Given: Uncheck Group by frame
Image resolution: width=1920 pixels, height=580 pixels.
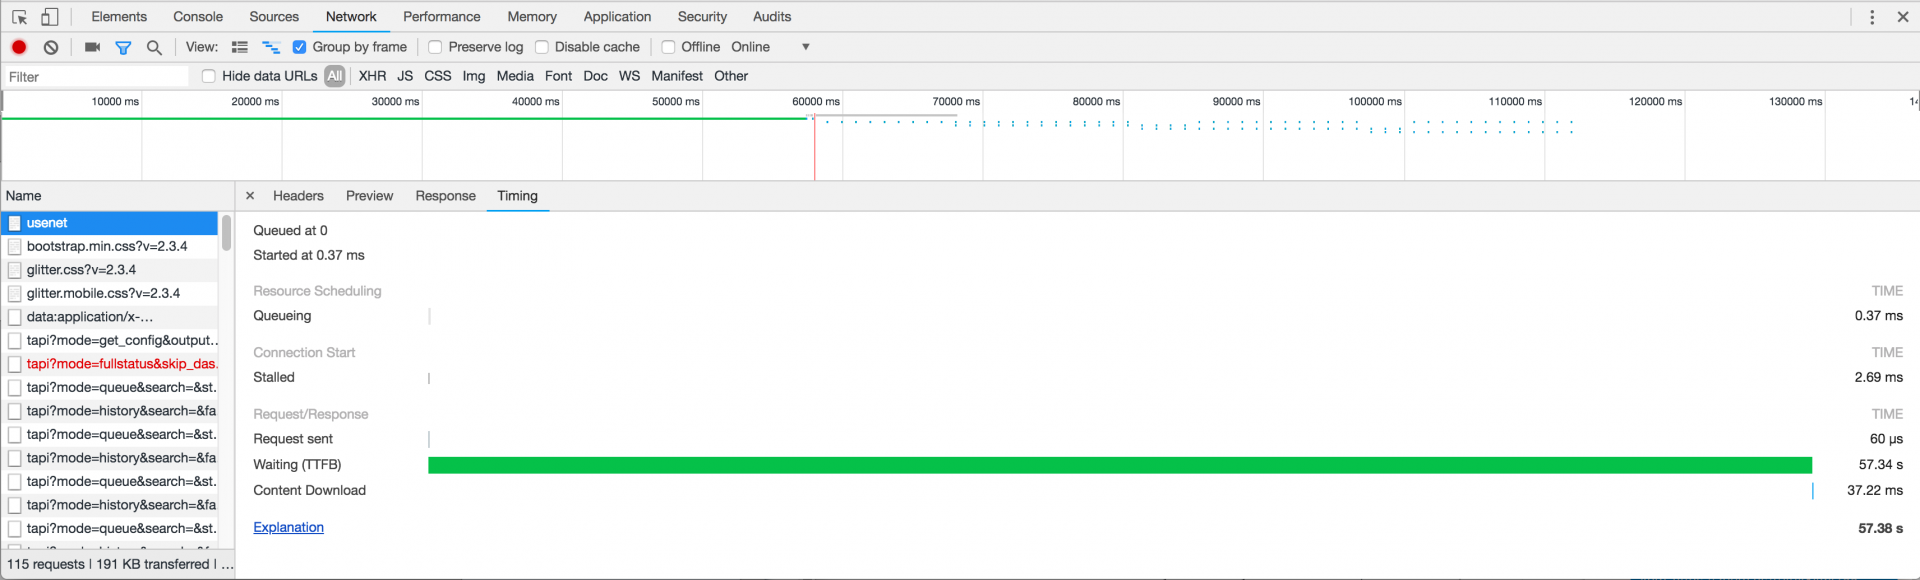Looking at the screenshot, I should coord(299,47).
